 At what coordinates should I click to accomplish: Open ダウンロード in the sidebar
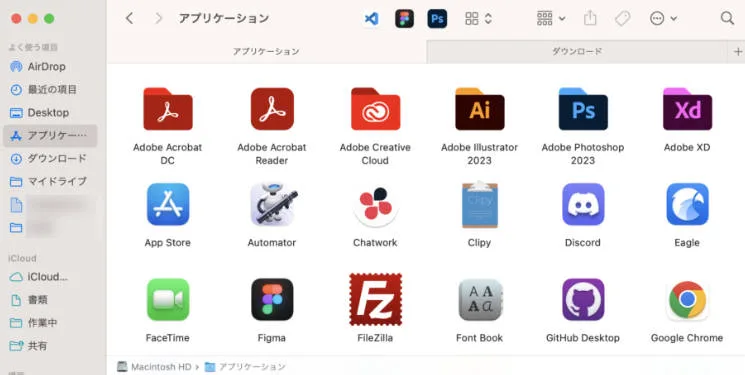(50, 158)
